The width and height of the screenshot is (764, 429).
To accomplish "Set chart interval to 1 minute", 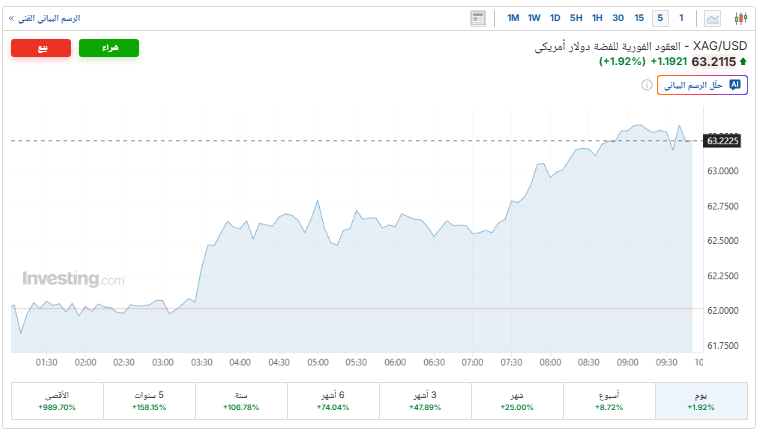I will click(x=681, y=18).
